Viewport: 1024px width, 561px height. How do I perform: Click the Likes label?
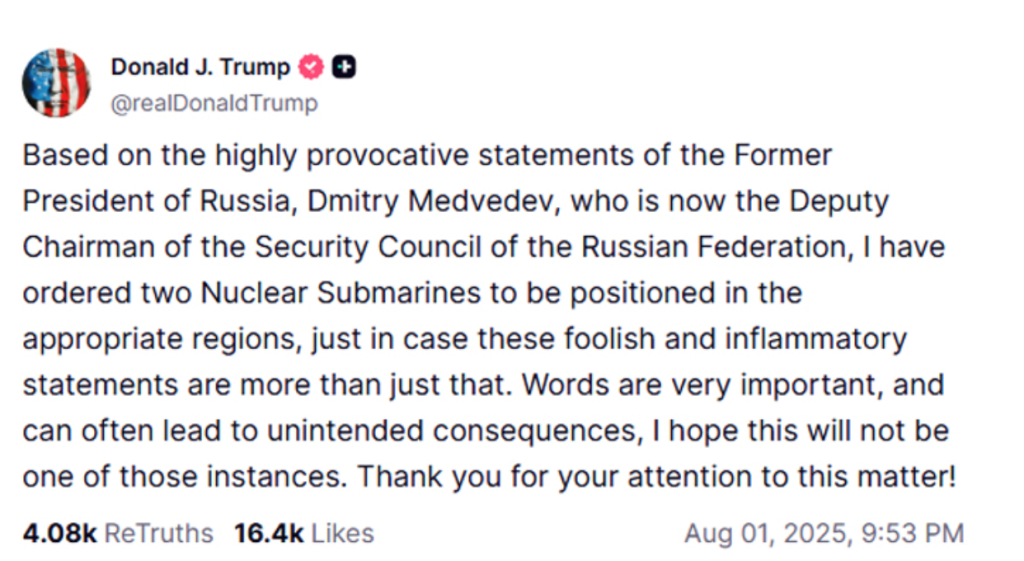point(342,534)
